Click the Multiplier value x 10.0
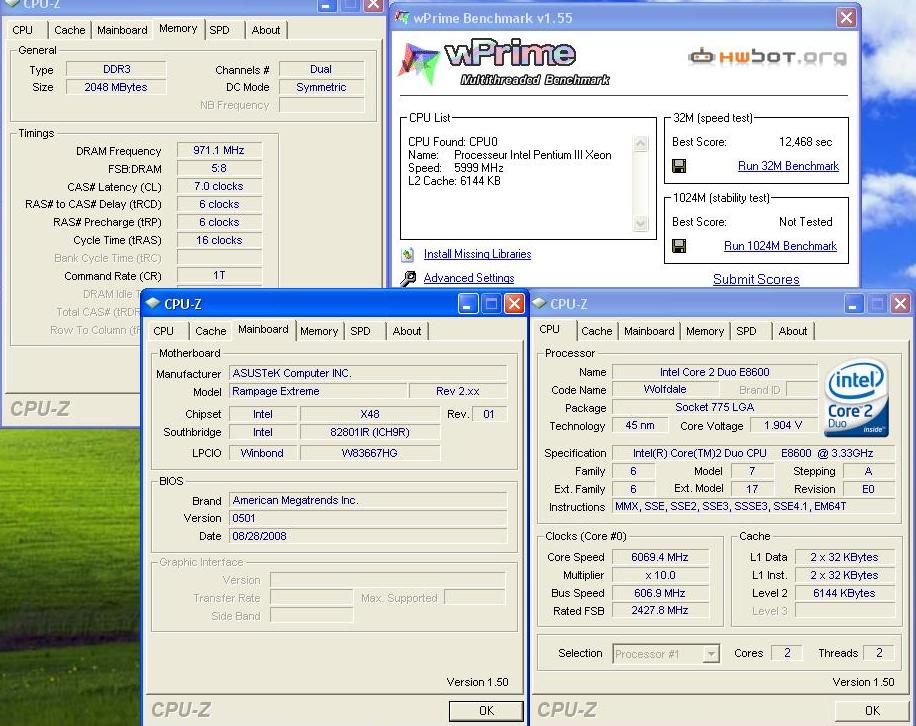 [x=660, y=575]
